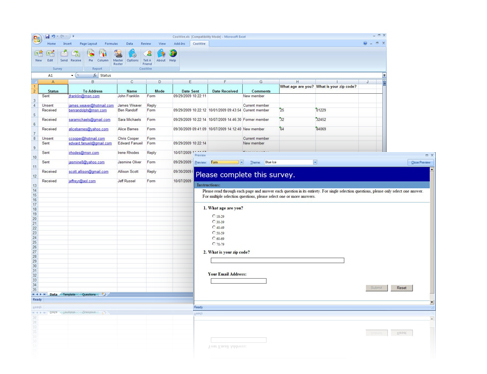This screenshot has height=374, width=487.
Task: Select the 70-79 age radio button
Action: pos(214,244)
